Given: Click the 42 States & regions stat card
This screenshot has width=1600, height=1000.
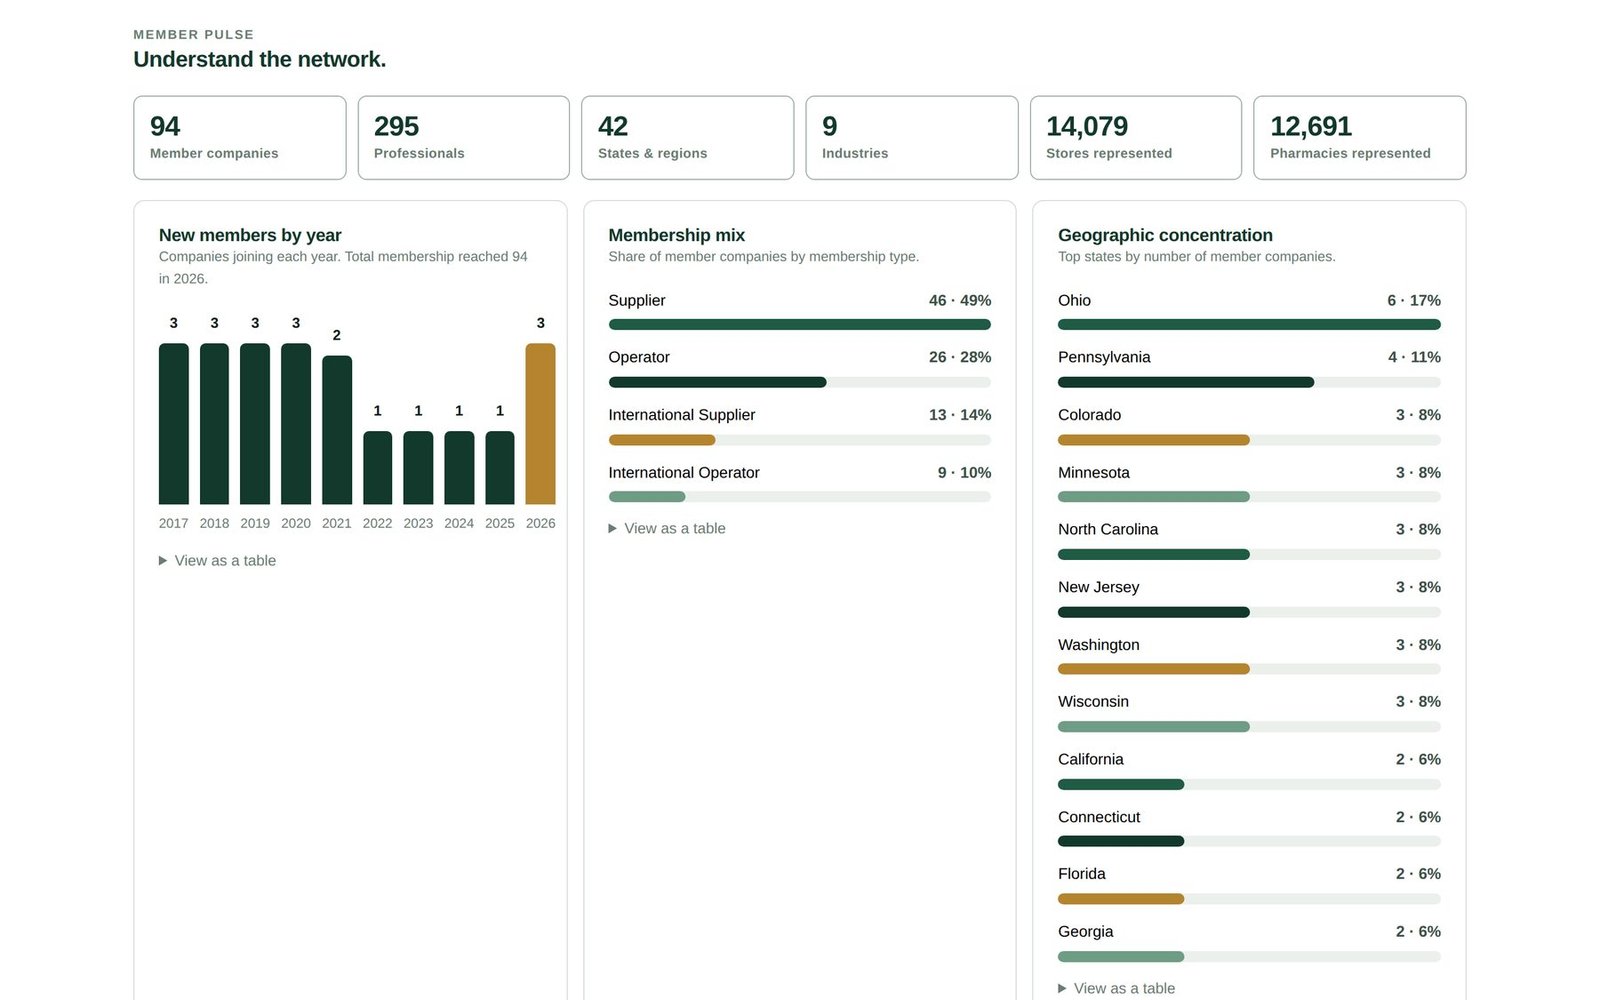Looking at the screenshot, I should click(688, 138).
